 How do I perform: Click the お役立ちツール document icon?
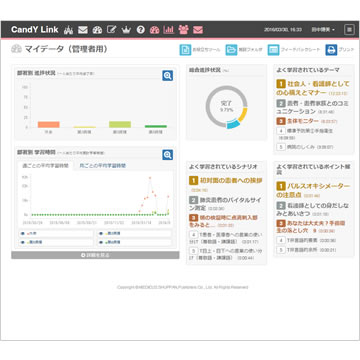(x=185, y=50)
